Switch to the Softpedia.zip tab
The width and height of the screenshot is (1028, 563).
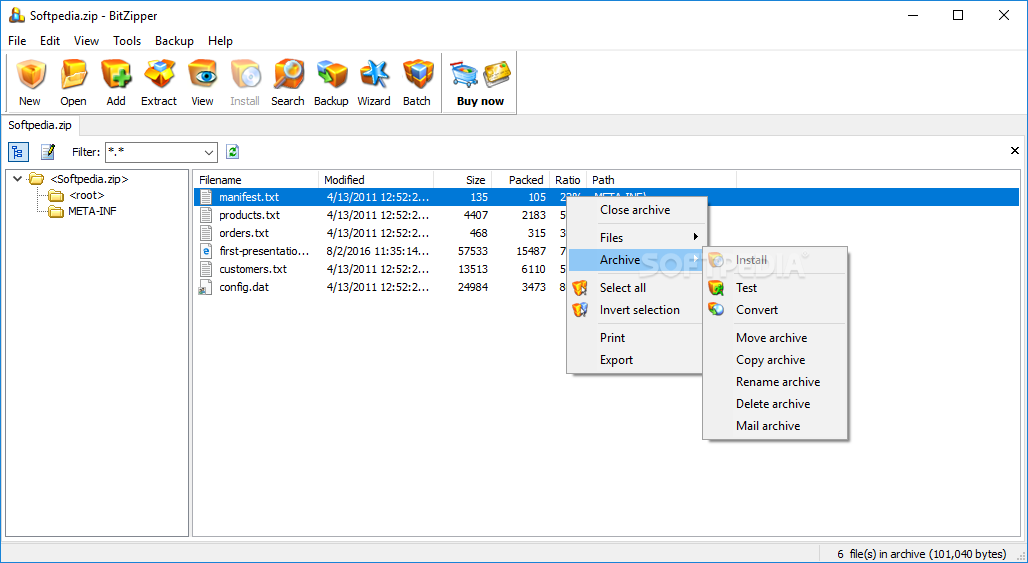[x=40, y=125]
